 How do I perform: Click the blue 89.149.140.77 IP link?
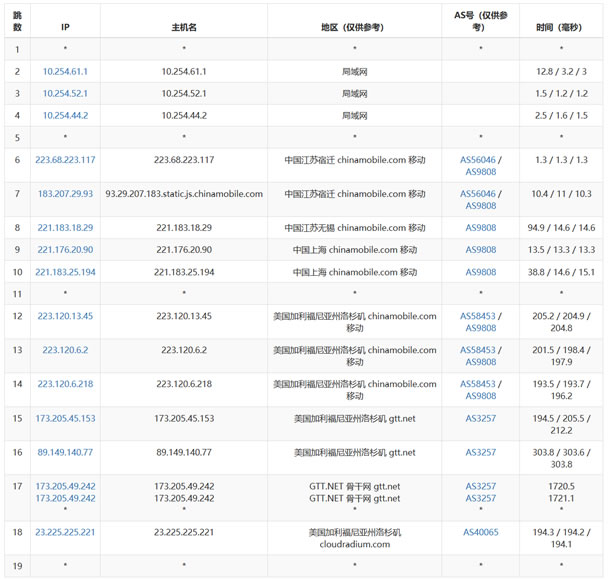tap(65, 452)
